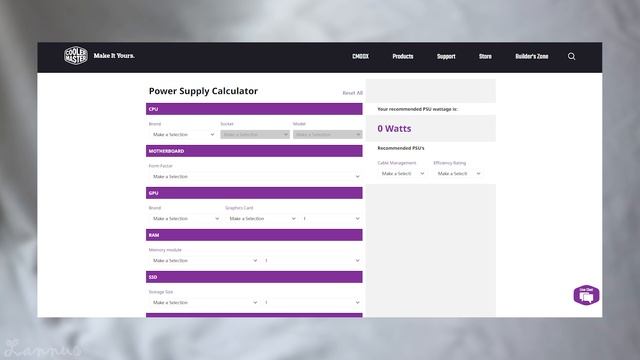Open the Memory module dropdown

click(x=204, y=260)
